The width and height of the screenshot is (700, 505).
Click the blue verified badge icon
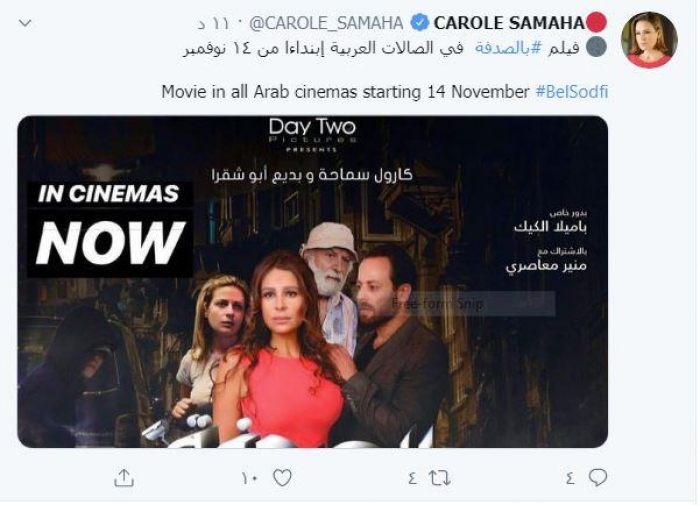coord(419,23)
